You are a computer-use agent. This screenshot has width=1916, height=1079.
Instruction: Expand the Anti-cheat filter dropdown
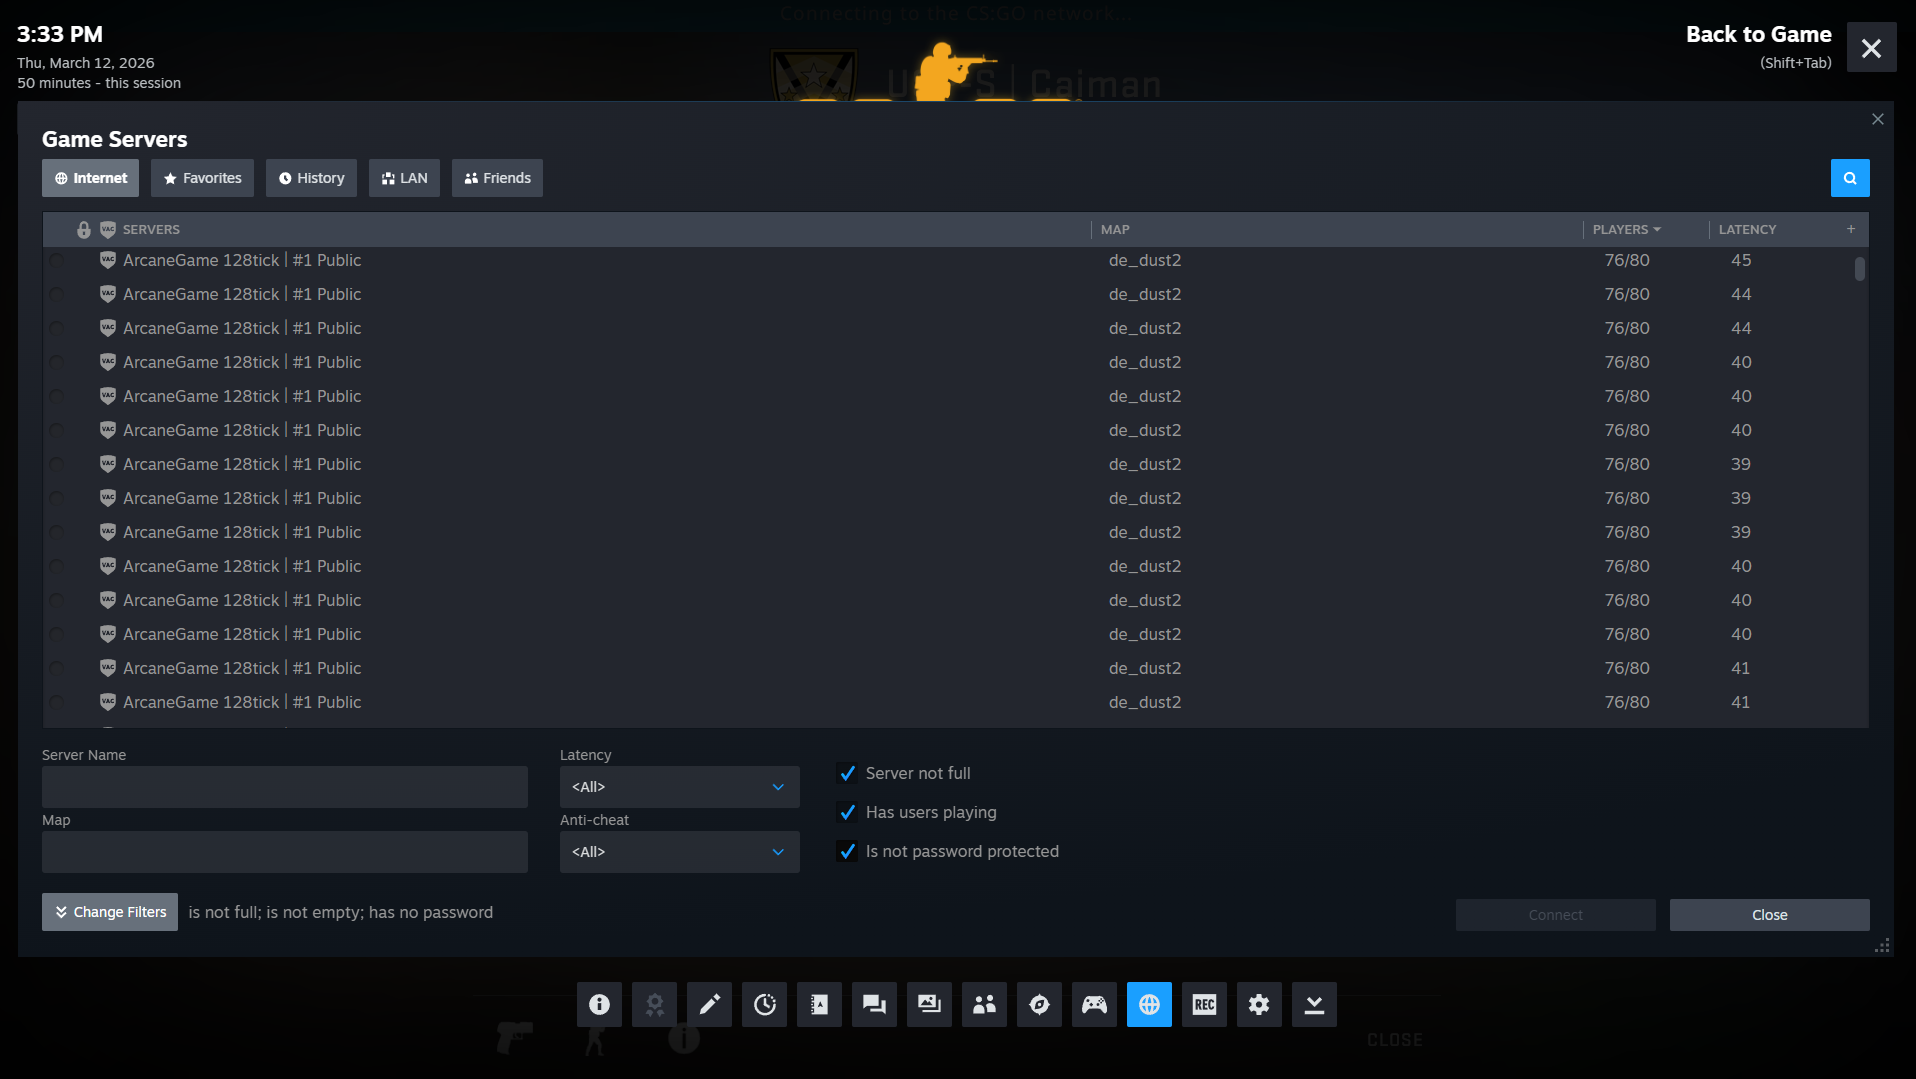(x=680, y=852)
